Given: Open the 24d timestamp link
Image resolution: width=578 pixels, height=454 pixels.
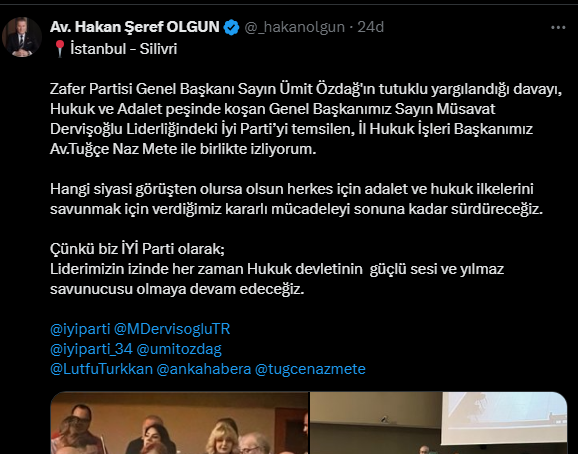Looking at the screenshot, I should (371, 27).
